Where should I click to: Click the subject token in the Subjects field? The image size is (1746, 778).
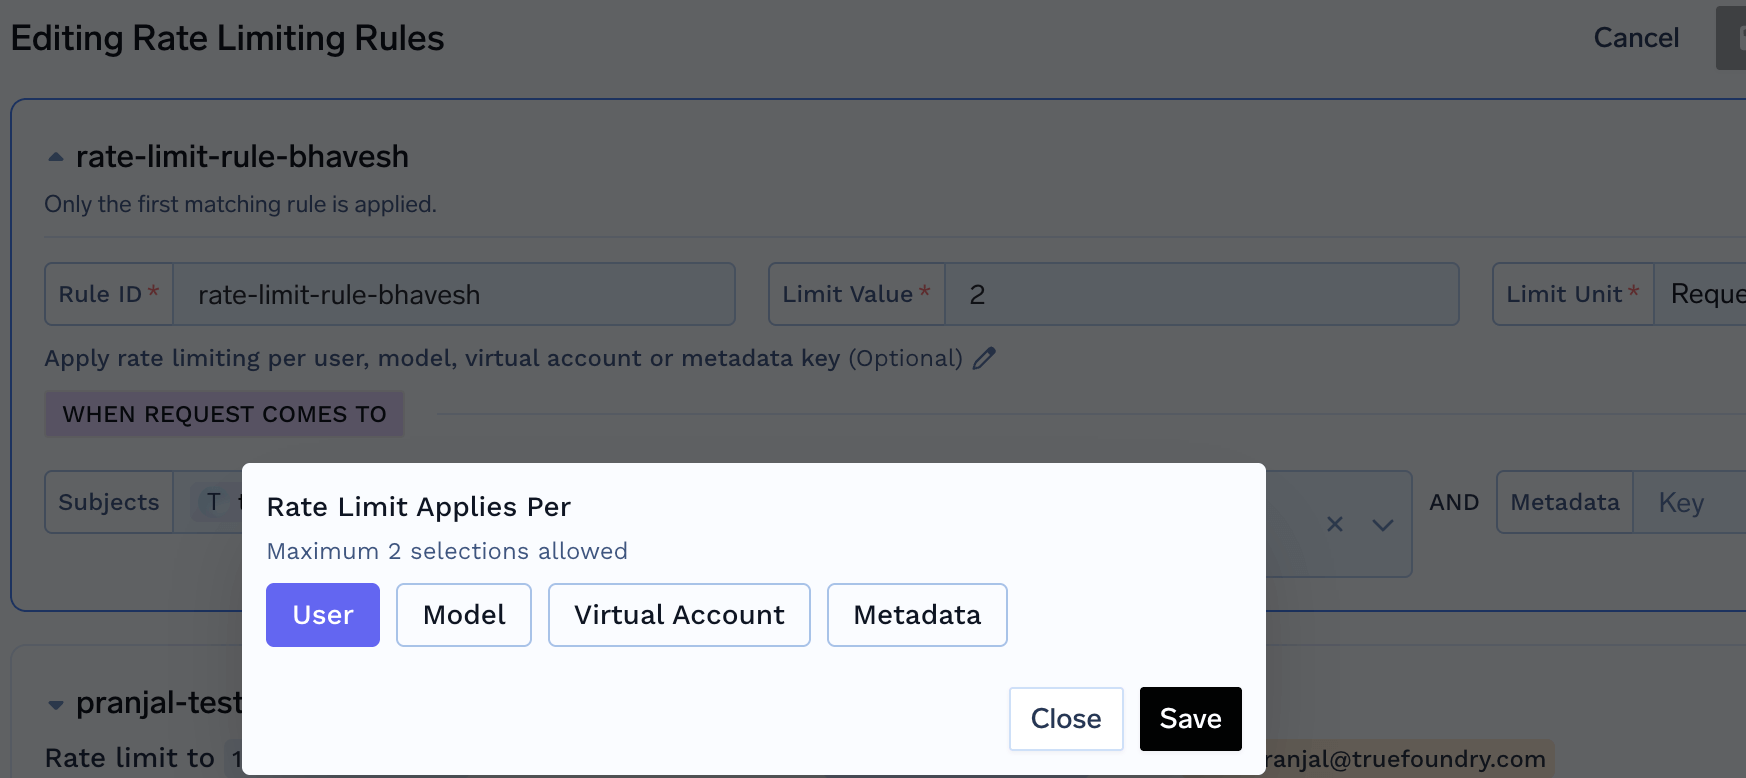[214, 502]
